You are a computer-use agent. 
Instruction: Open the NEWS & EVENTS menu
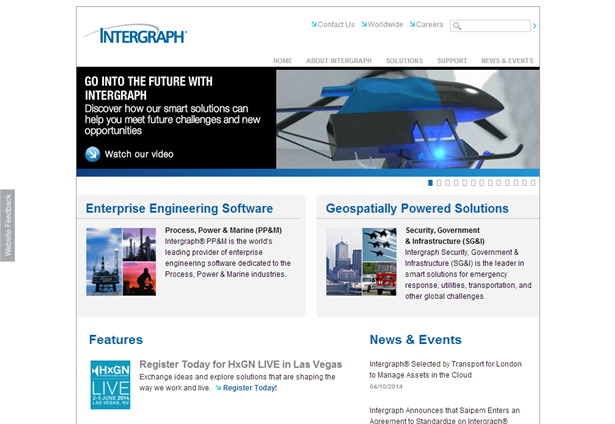507,61
